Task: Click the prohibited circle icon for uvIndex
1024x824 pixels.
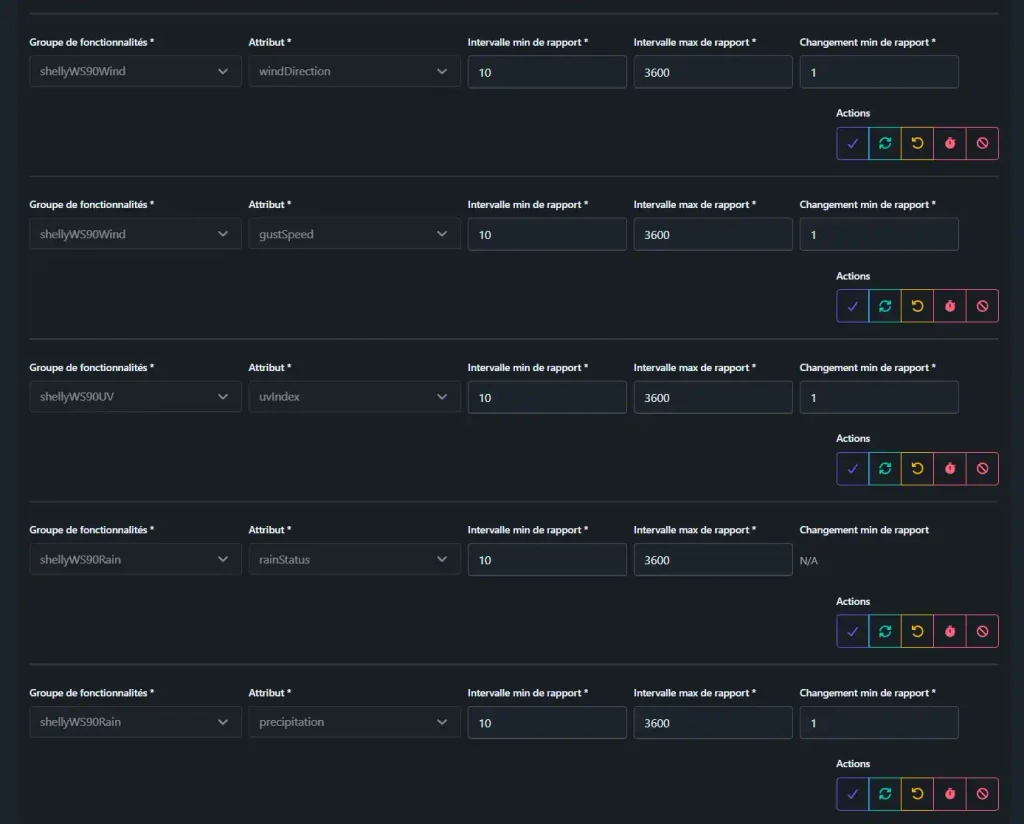Action: (982, 468)
